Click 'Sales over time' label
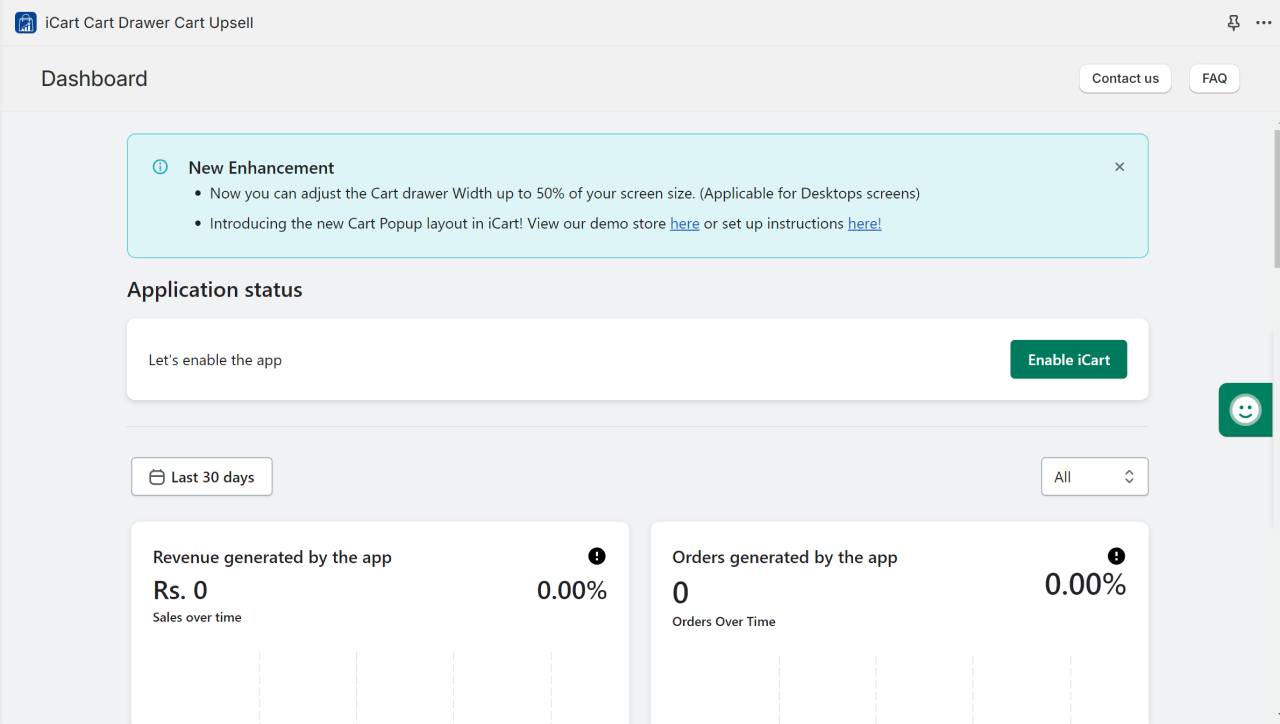 click(197, 618)
